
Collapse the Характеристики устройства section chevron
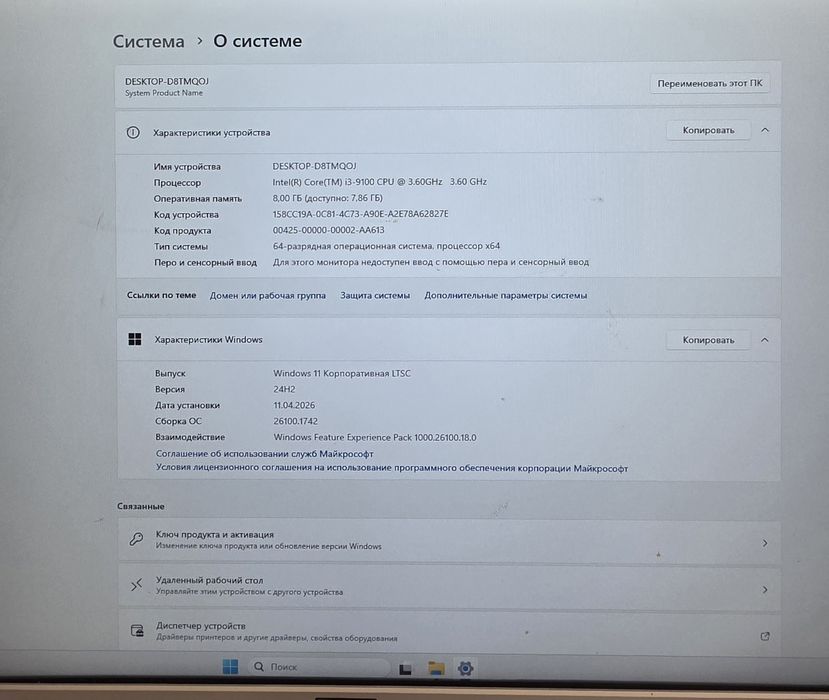pyautogui.click(x=764, y=130)
